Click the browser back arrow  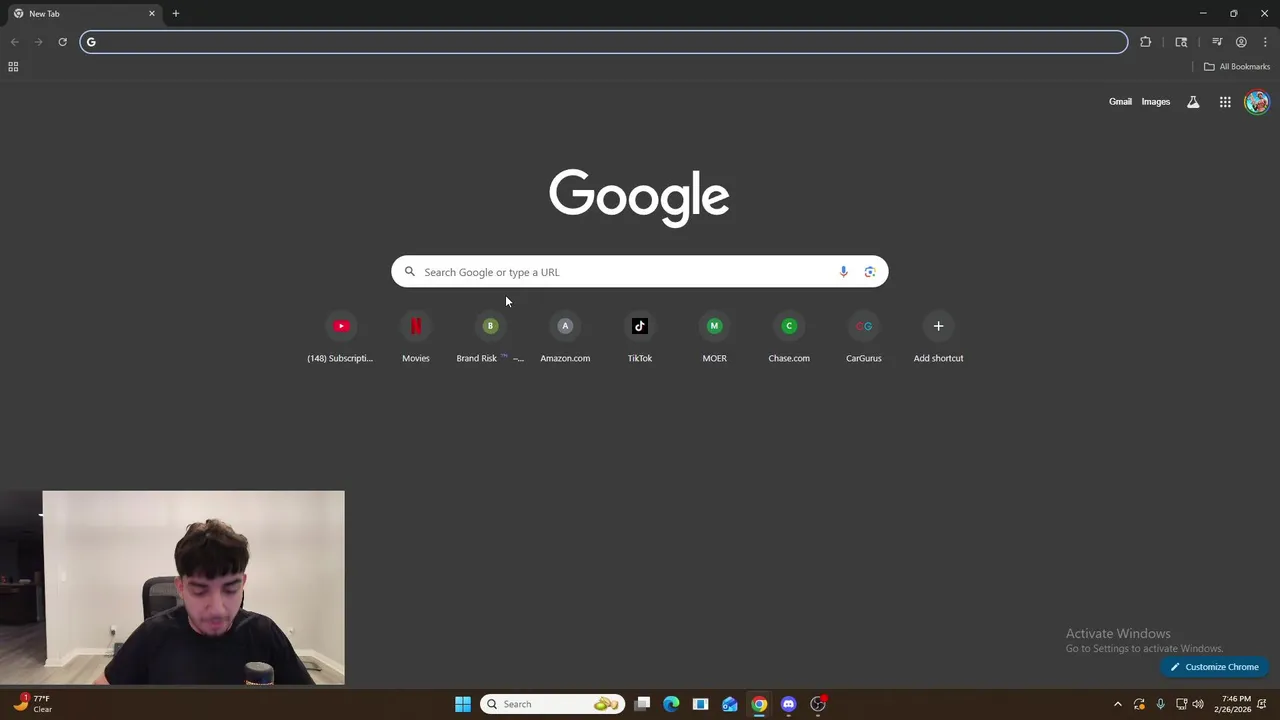[14, 42]
